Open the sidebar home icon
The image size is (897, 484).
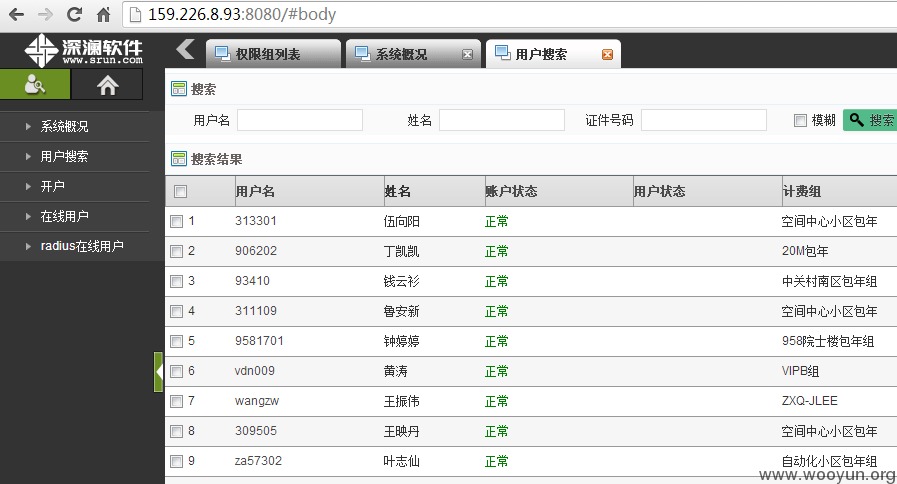[107, 85]
